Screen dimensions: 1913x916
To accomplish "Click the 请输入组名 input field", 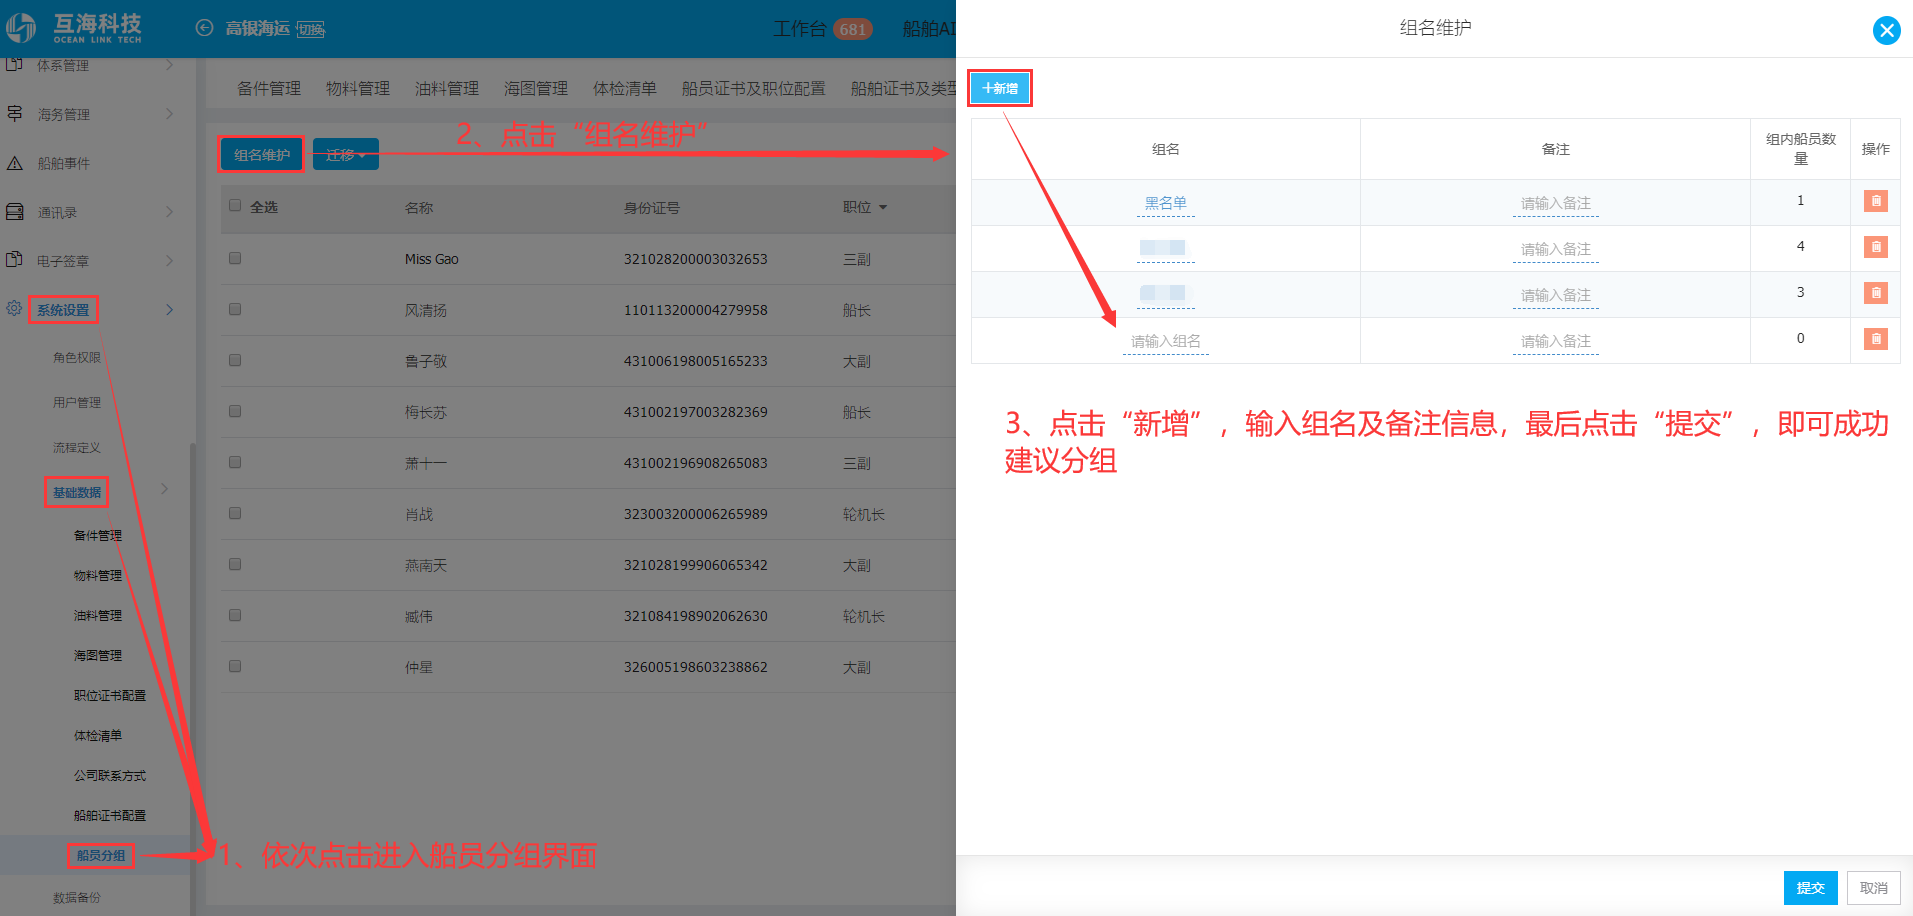I will pos(1166,341).
